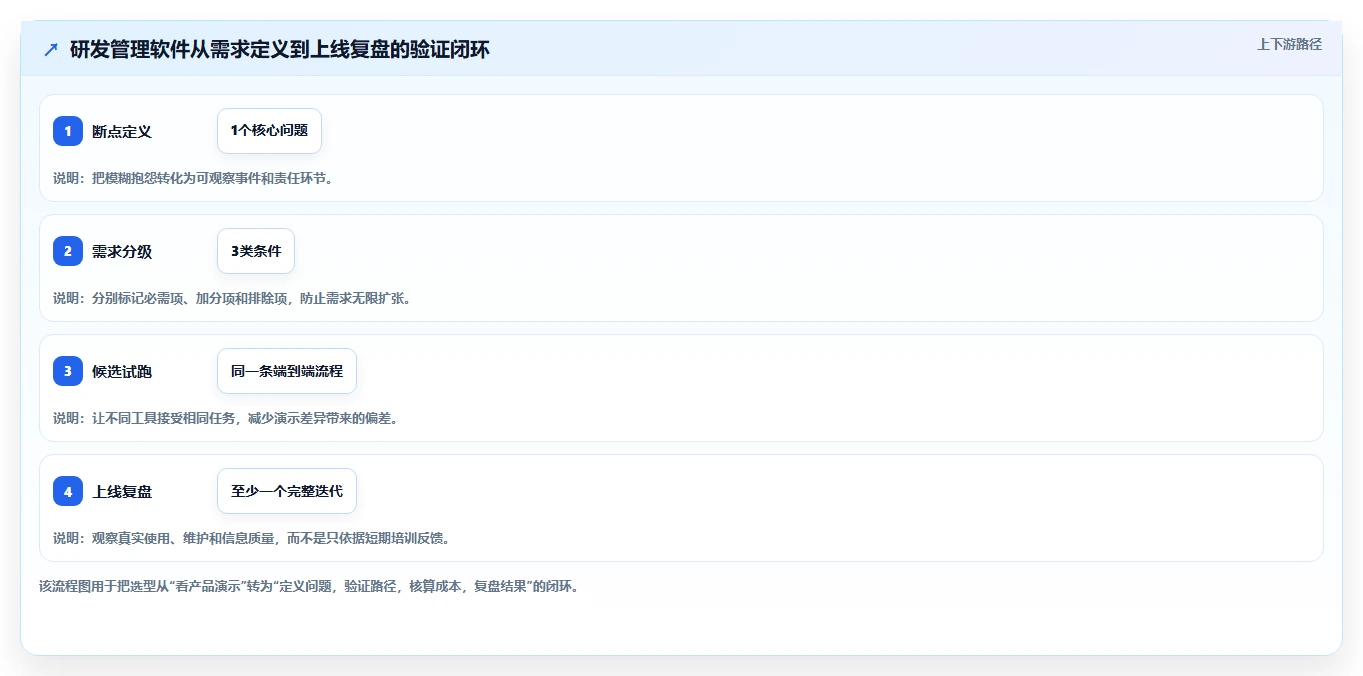
Task: Select the 至少一个完整迭代 chip
Action: click(x=287, y=491)
